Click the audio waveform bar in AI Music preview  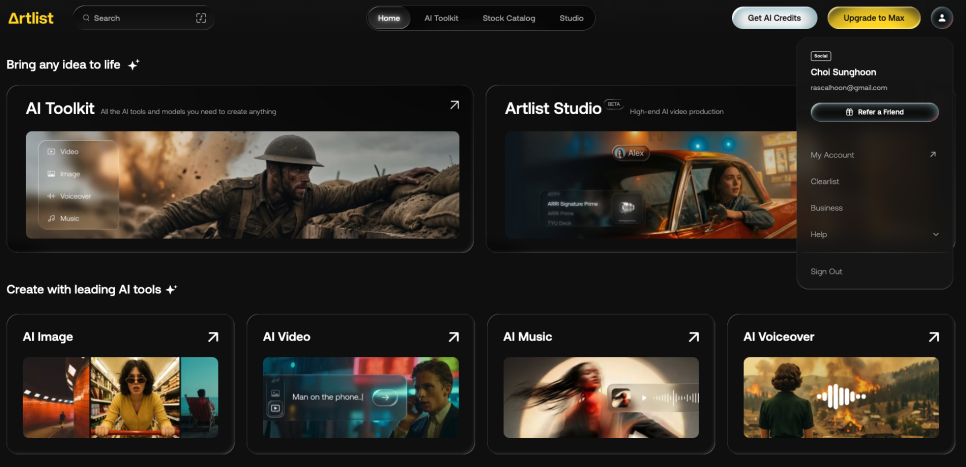pyautogui.click(x=675, y=398)
